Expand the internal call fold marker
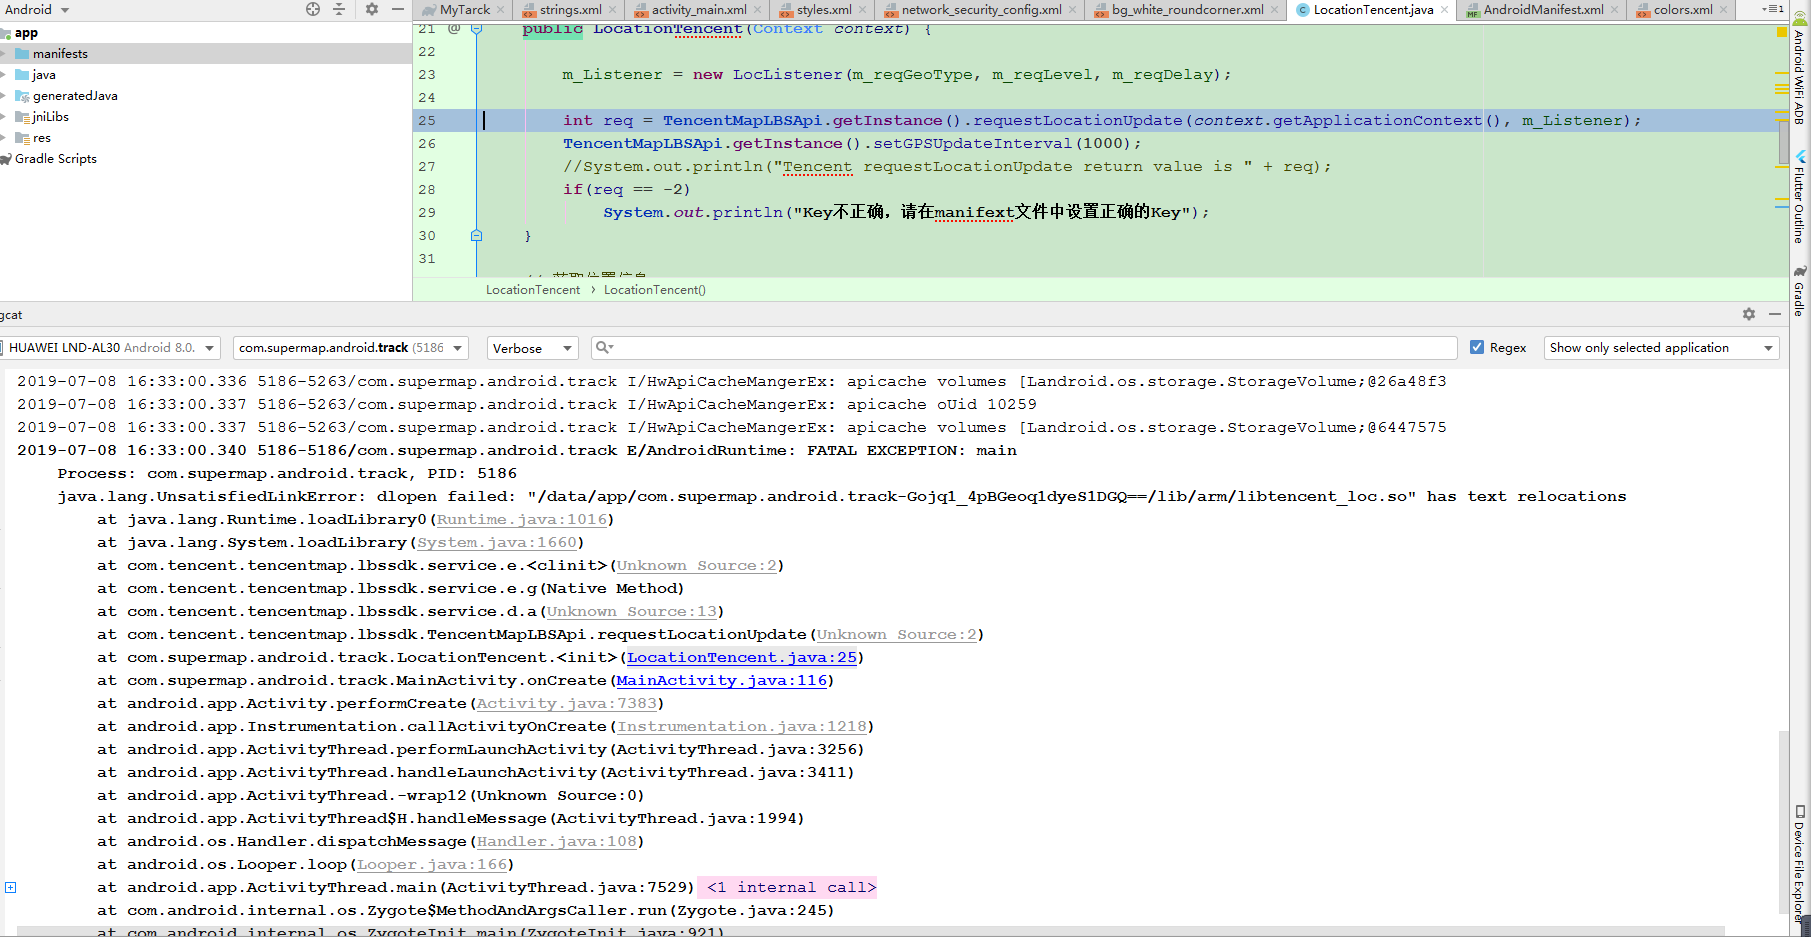This screenshot has width=1811, height=937. click(10, 887)
